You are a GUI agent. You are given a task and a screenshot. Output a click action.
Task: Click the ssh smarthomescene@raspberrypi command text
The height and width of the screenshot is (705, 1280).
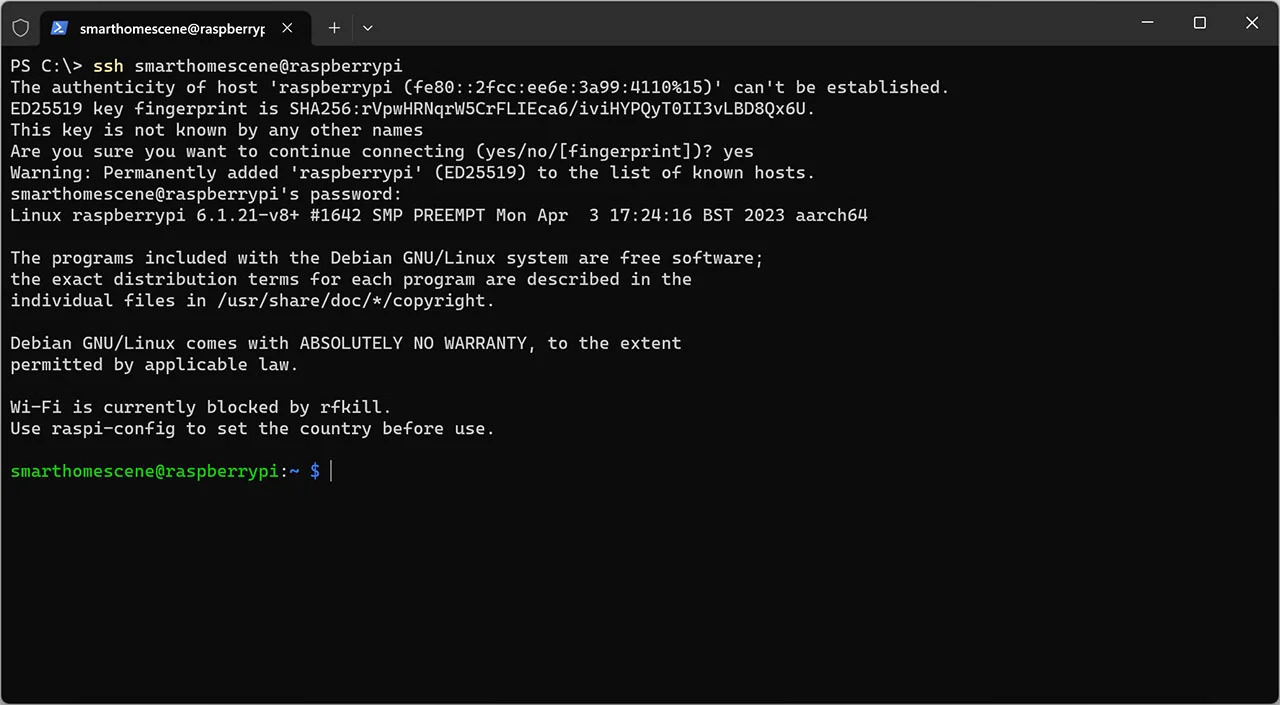pos(245,66)
